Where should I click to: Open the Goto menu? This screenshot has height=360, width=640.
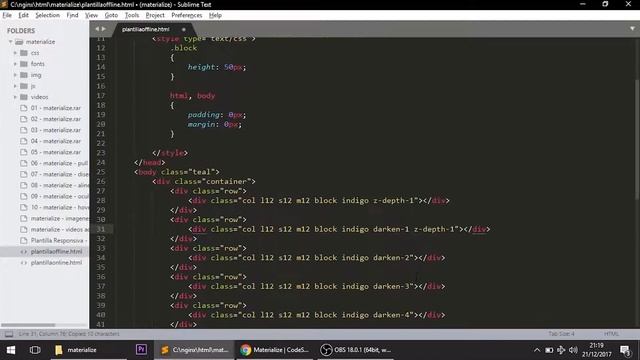(111, 15)
